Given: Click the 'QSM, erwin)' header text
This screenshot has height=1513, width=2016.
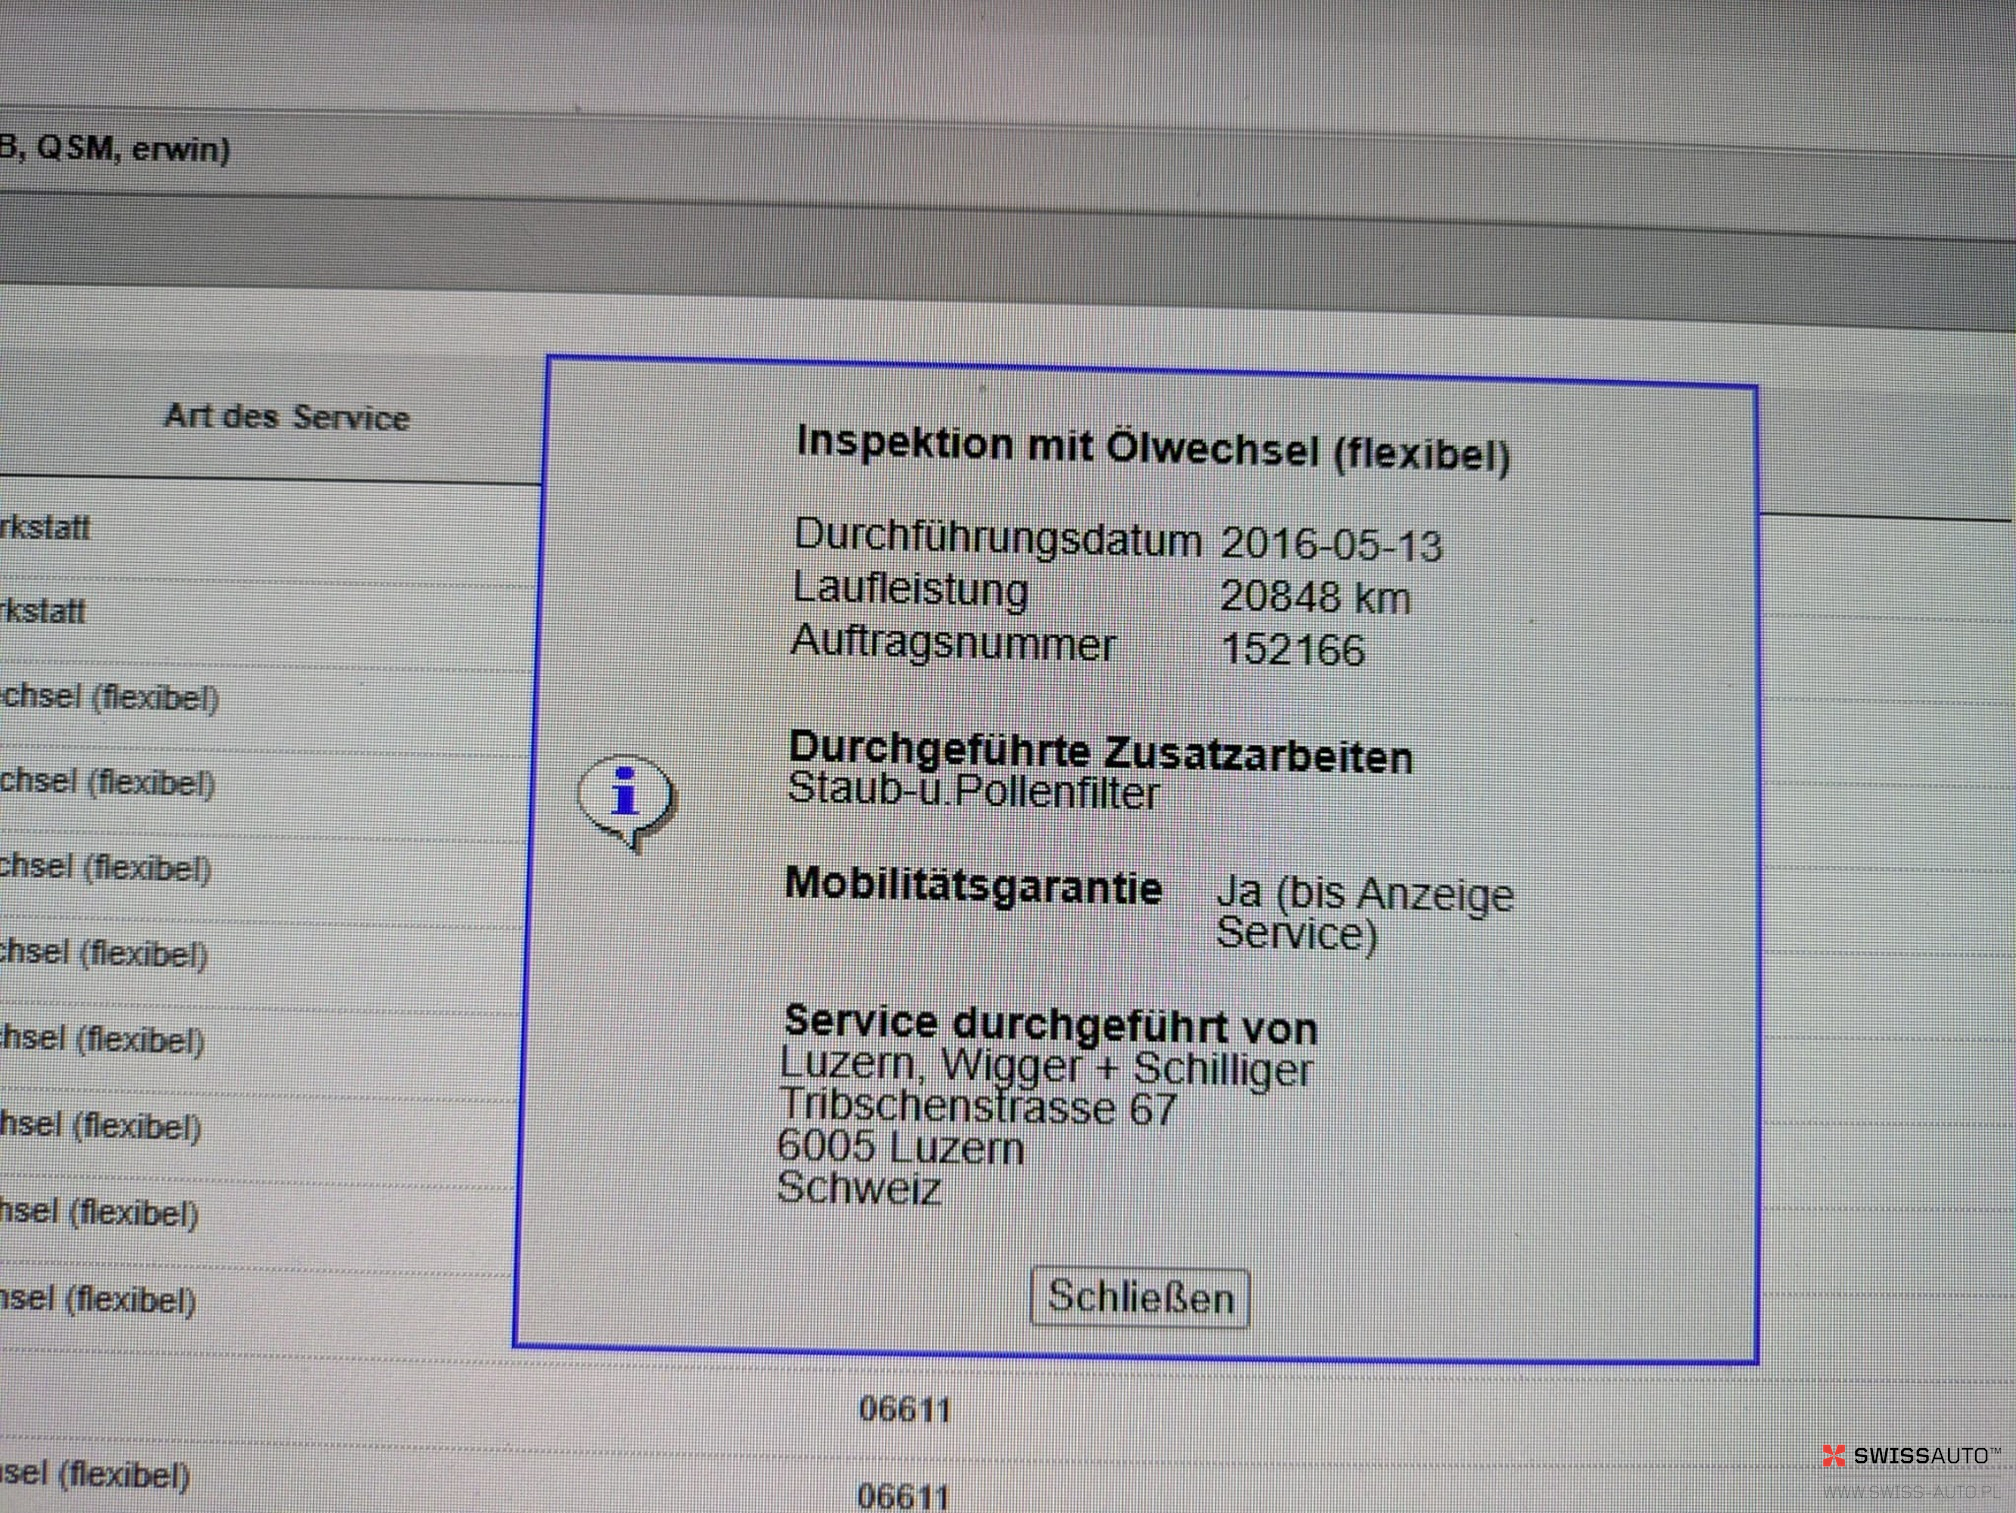Looking at the screenshot, I should click(132, 149).
